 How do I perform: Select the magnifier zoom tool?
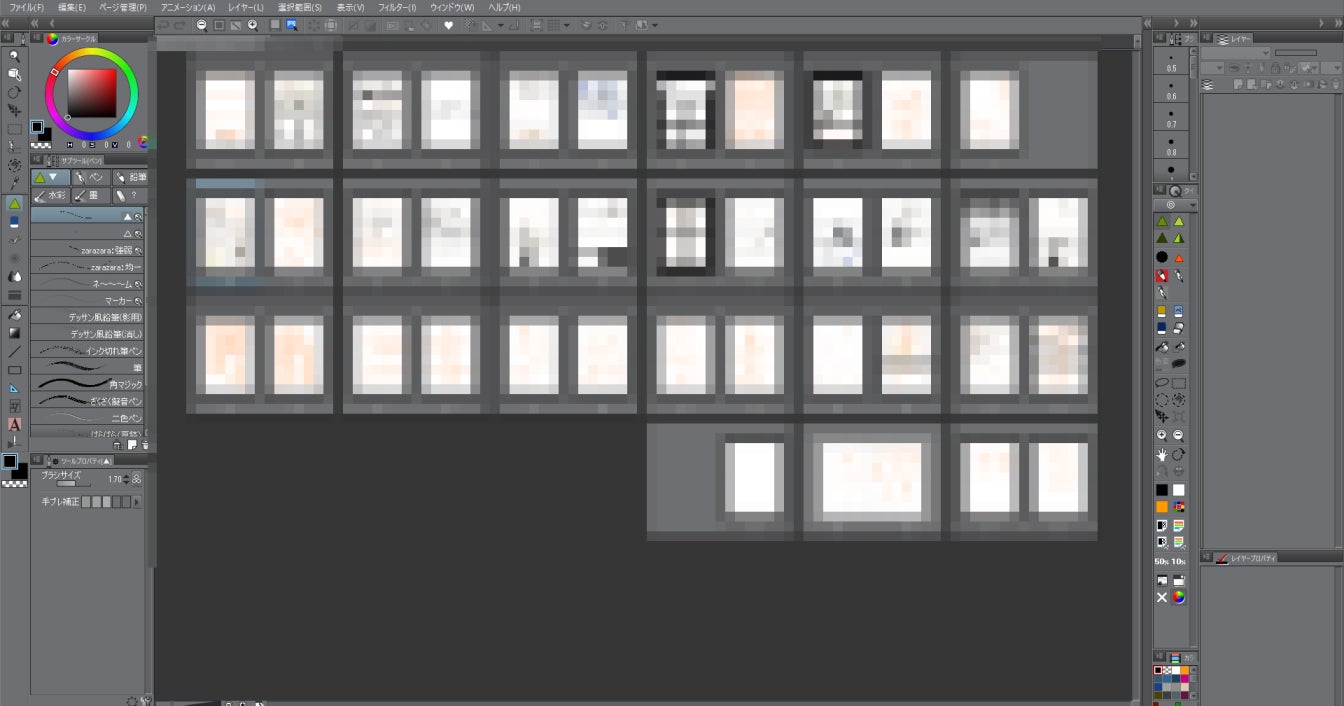click(x=14, y=57)
